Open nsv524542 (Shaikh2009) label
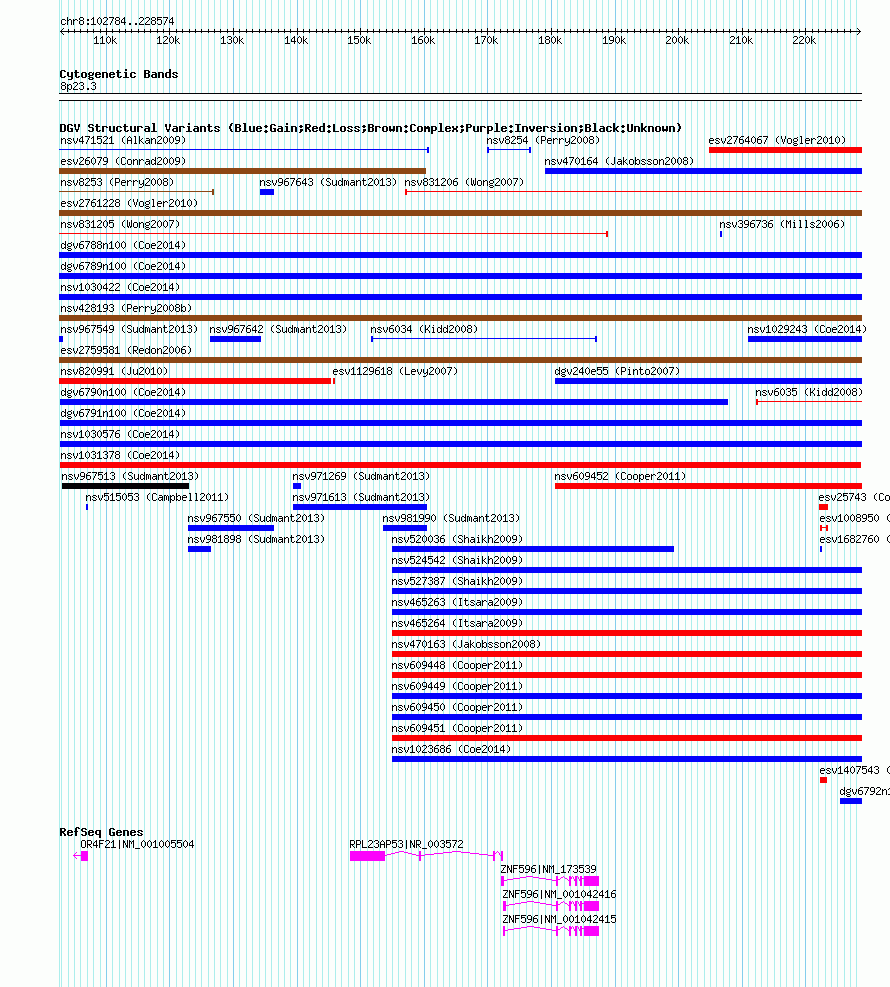Viewport: 890px width, 987px height. click(457, 560)
